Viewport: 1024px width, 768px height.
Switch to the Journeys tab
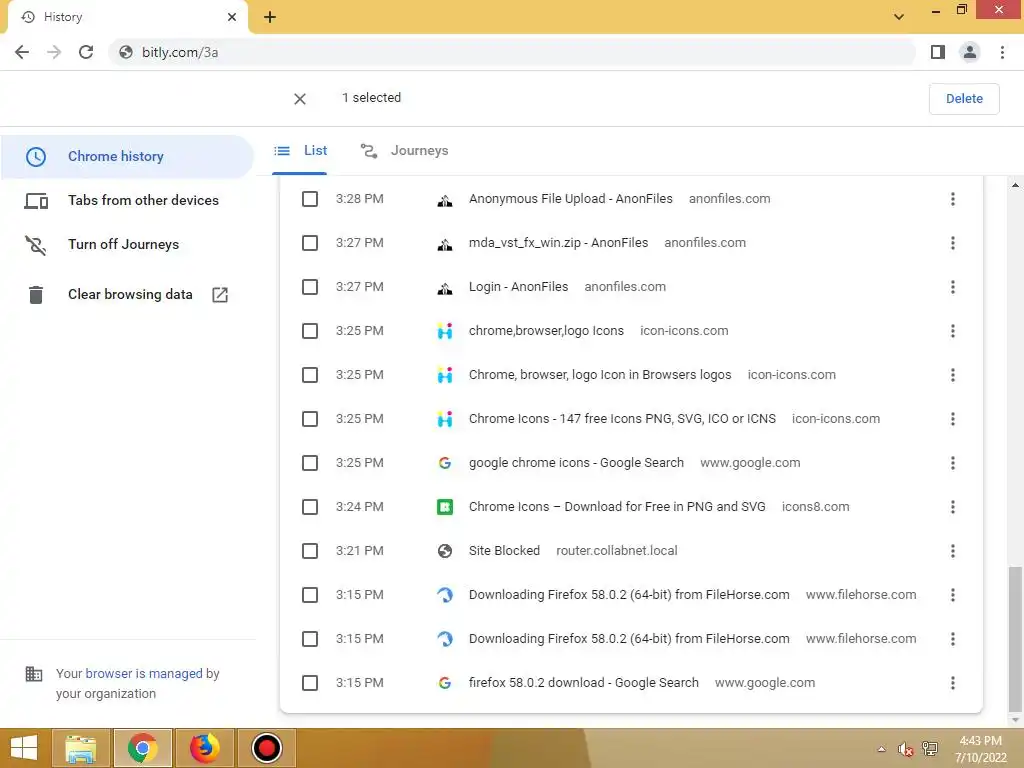coord(404,151)
